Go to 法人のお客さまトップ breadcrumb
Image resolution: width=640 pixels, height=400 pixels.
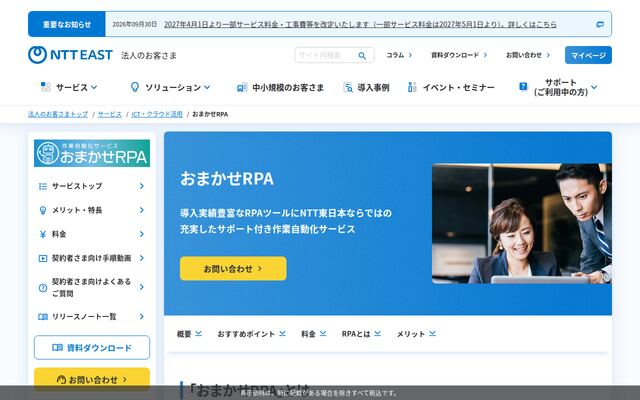58,114
